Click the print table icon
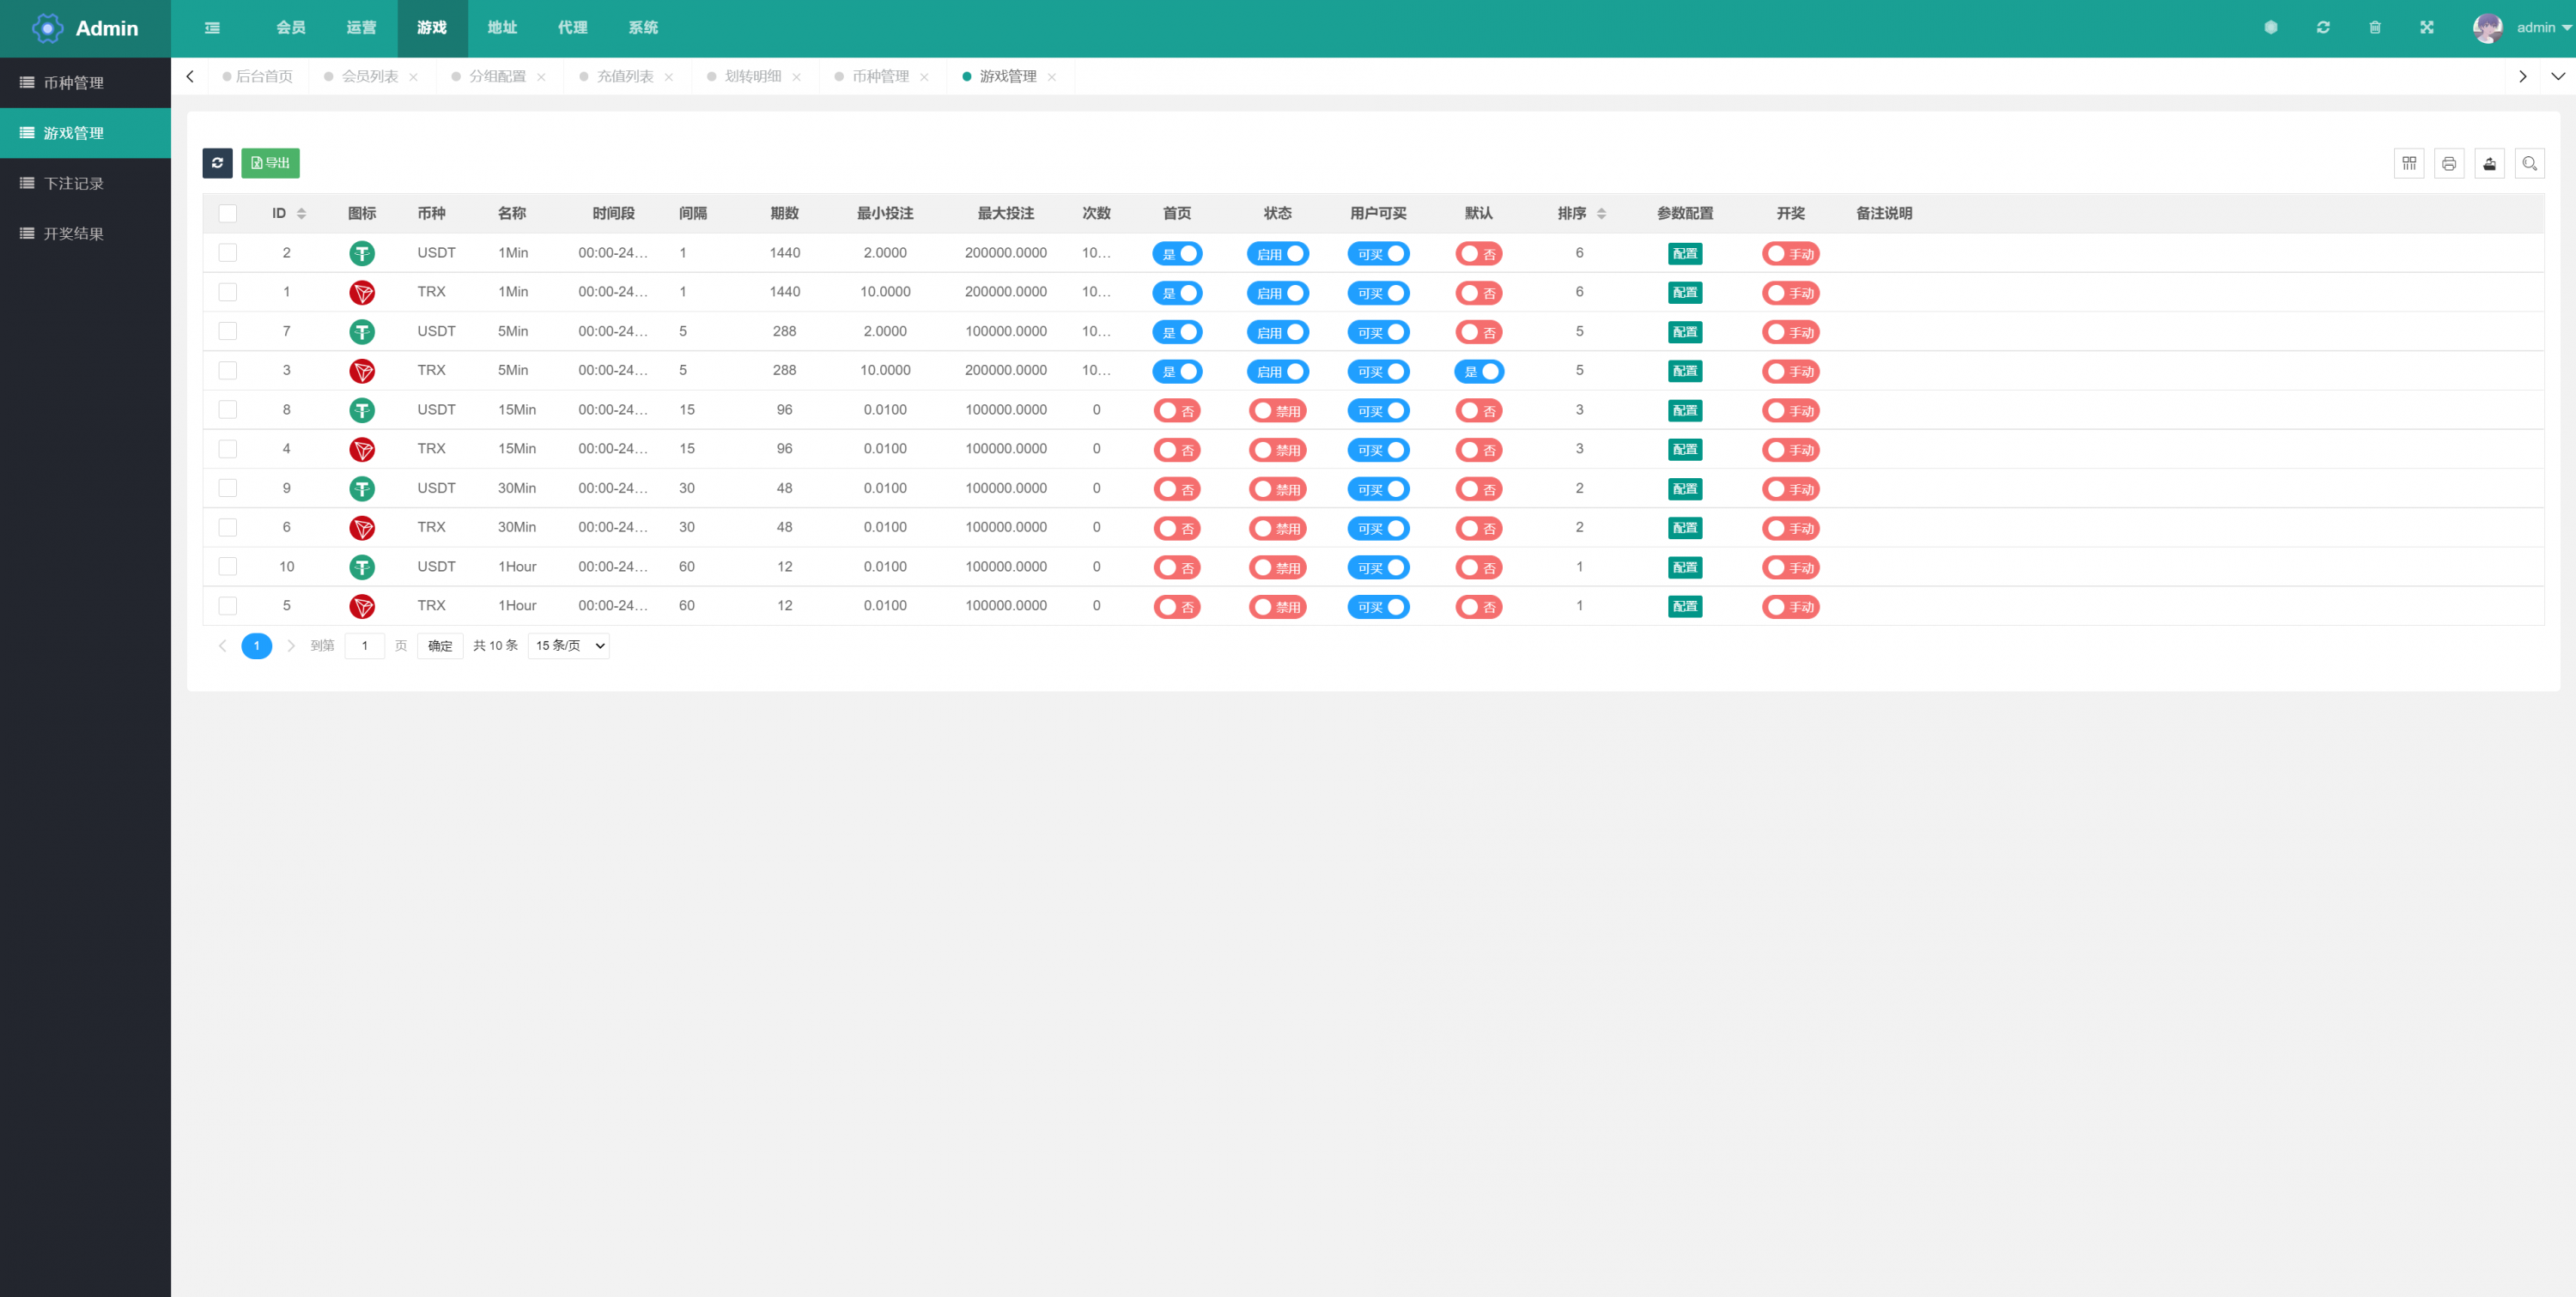Viewport: 2576px width, 1297px height. 2448,163
